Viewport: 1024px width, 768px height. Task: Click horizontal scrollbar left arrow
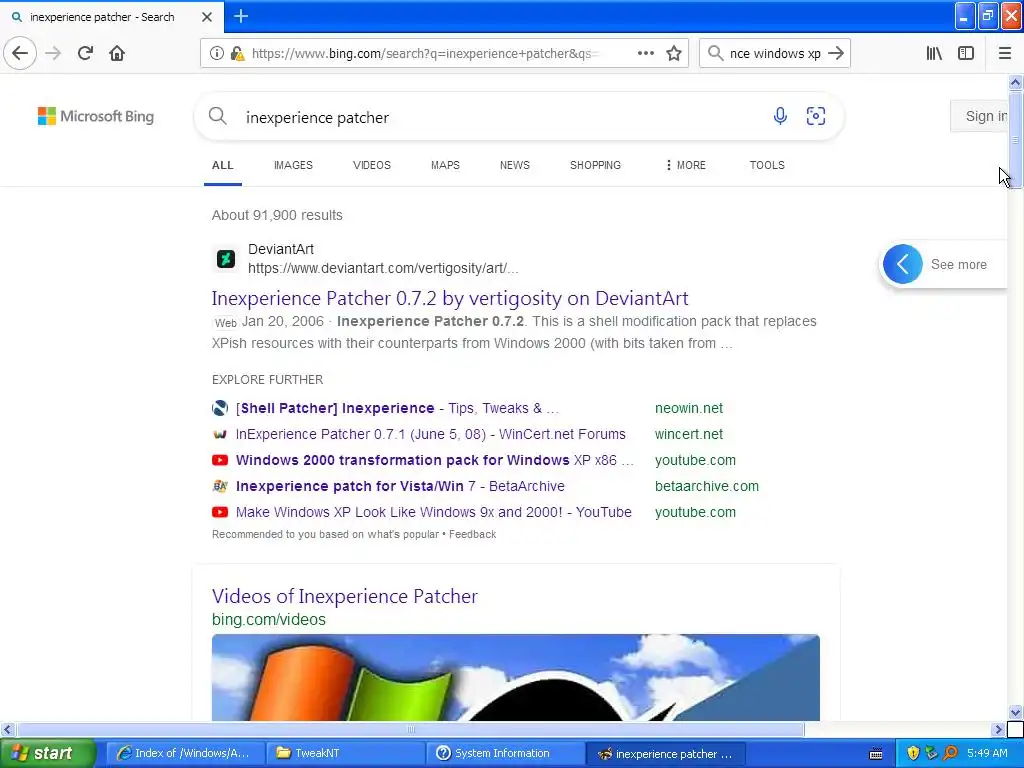point(7,729)
